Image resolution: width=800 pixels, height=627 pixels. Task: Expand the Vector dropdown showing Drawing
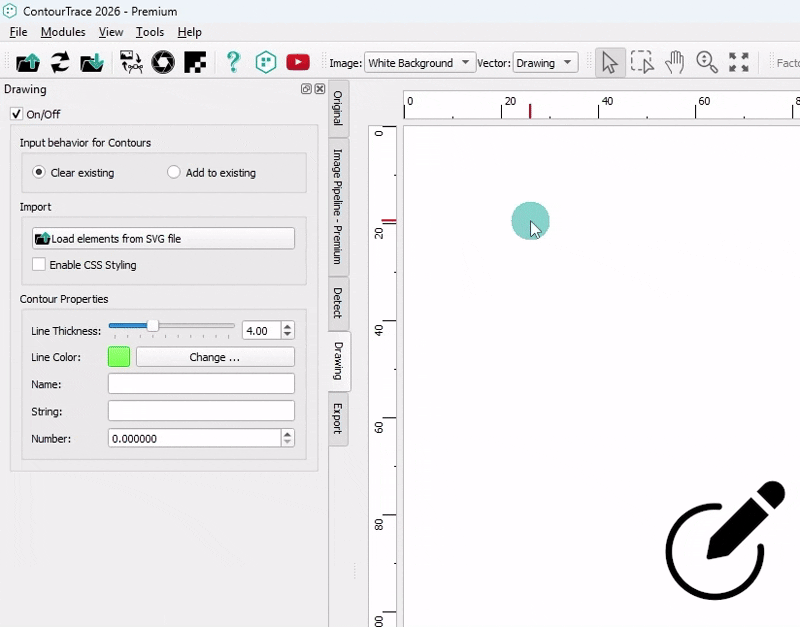coord(545,63)
